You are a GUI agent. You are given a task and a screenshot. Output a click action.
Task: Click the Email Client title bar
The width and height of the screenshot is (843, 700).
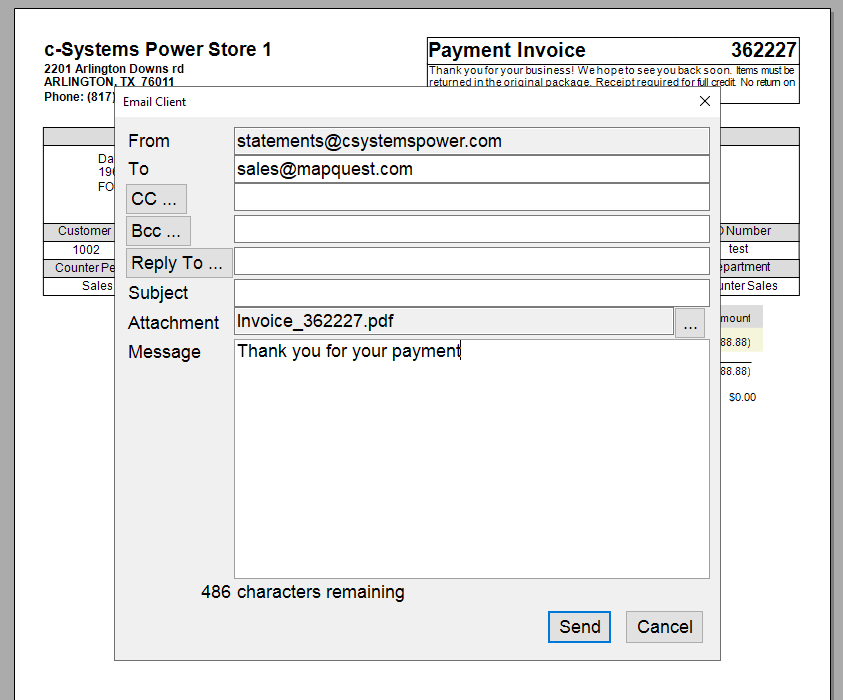(400, 101)
